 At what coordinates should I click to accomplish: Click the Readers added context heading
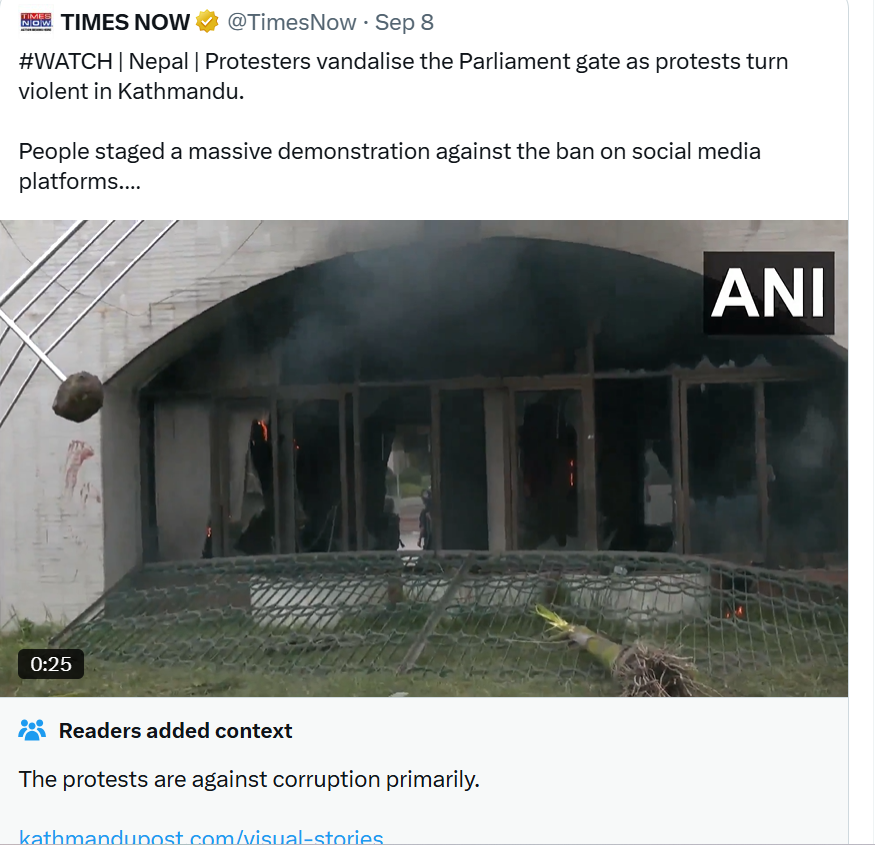pyautogui.click(x=175, y=731)
